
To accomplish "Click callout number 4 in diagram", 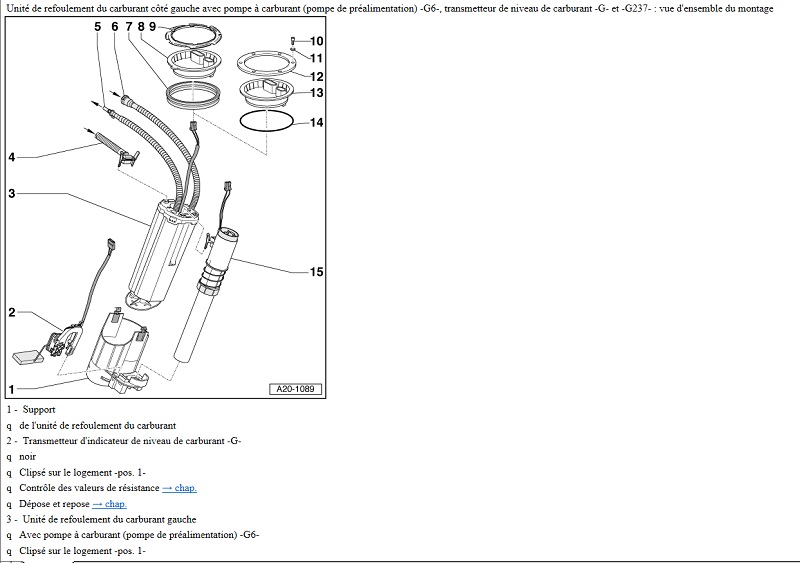I will click(x=11, y=157).
